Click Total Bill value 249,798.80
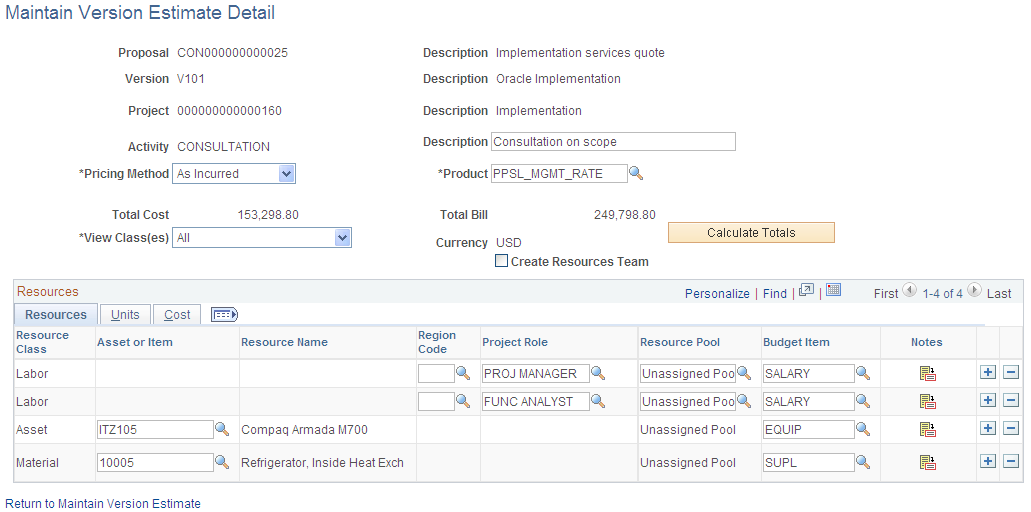Screen dimensions: 1031x512 point(625,214)
